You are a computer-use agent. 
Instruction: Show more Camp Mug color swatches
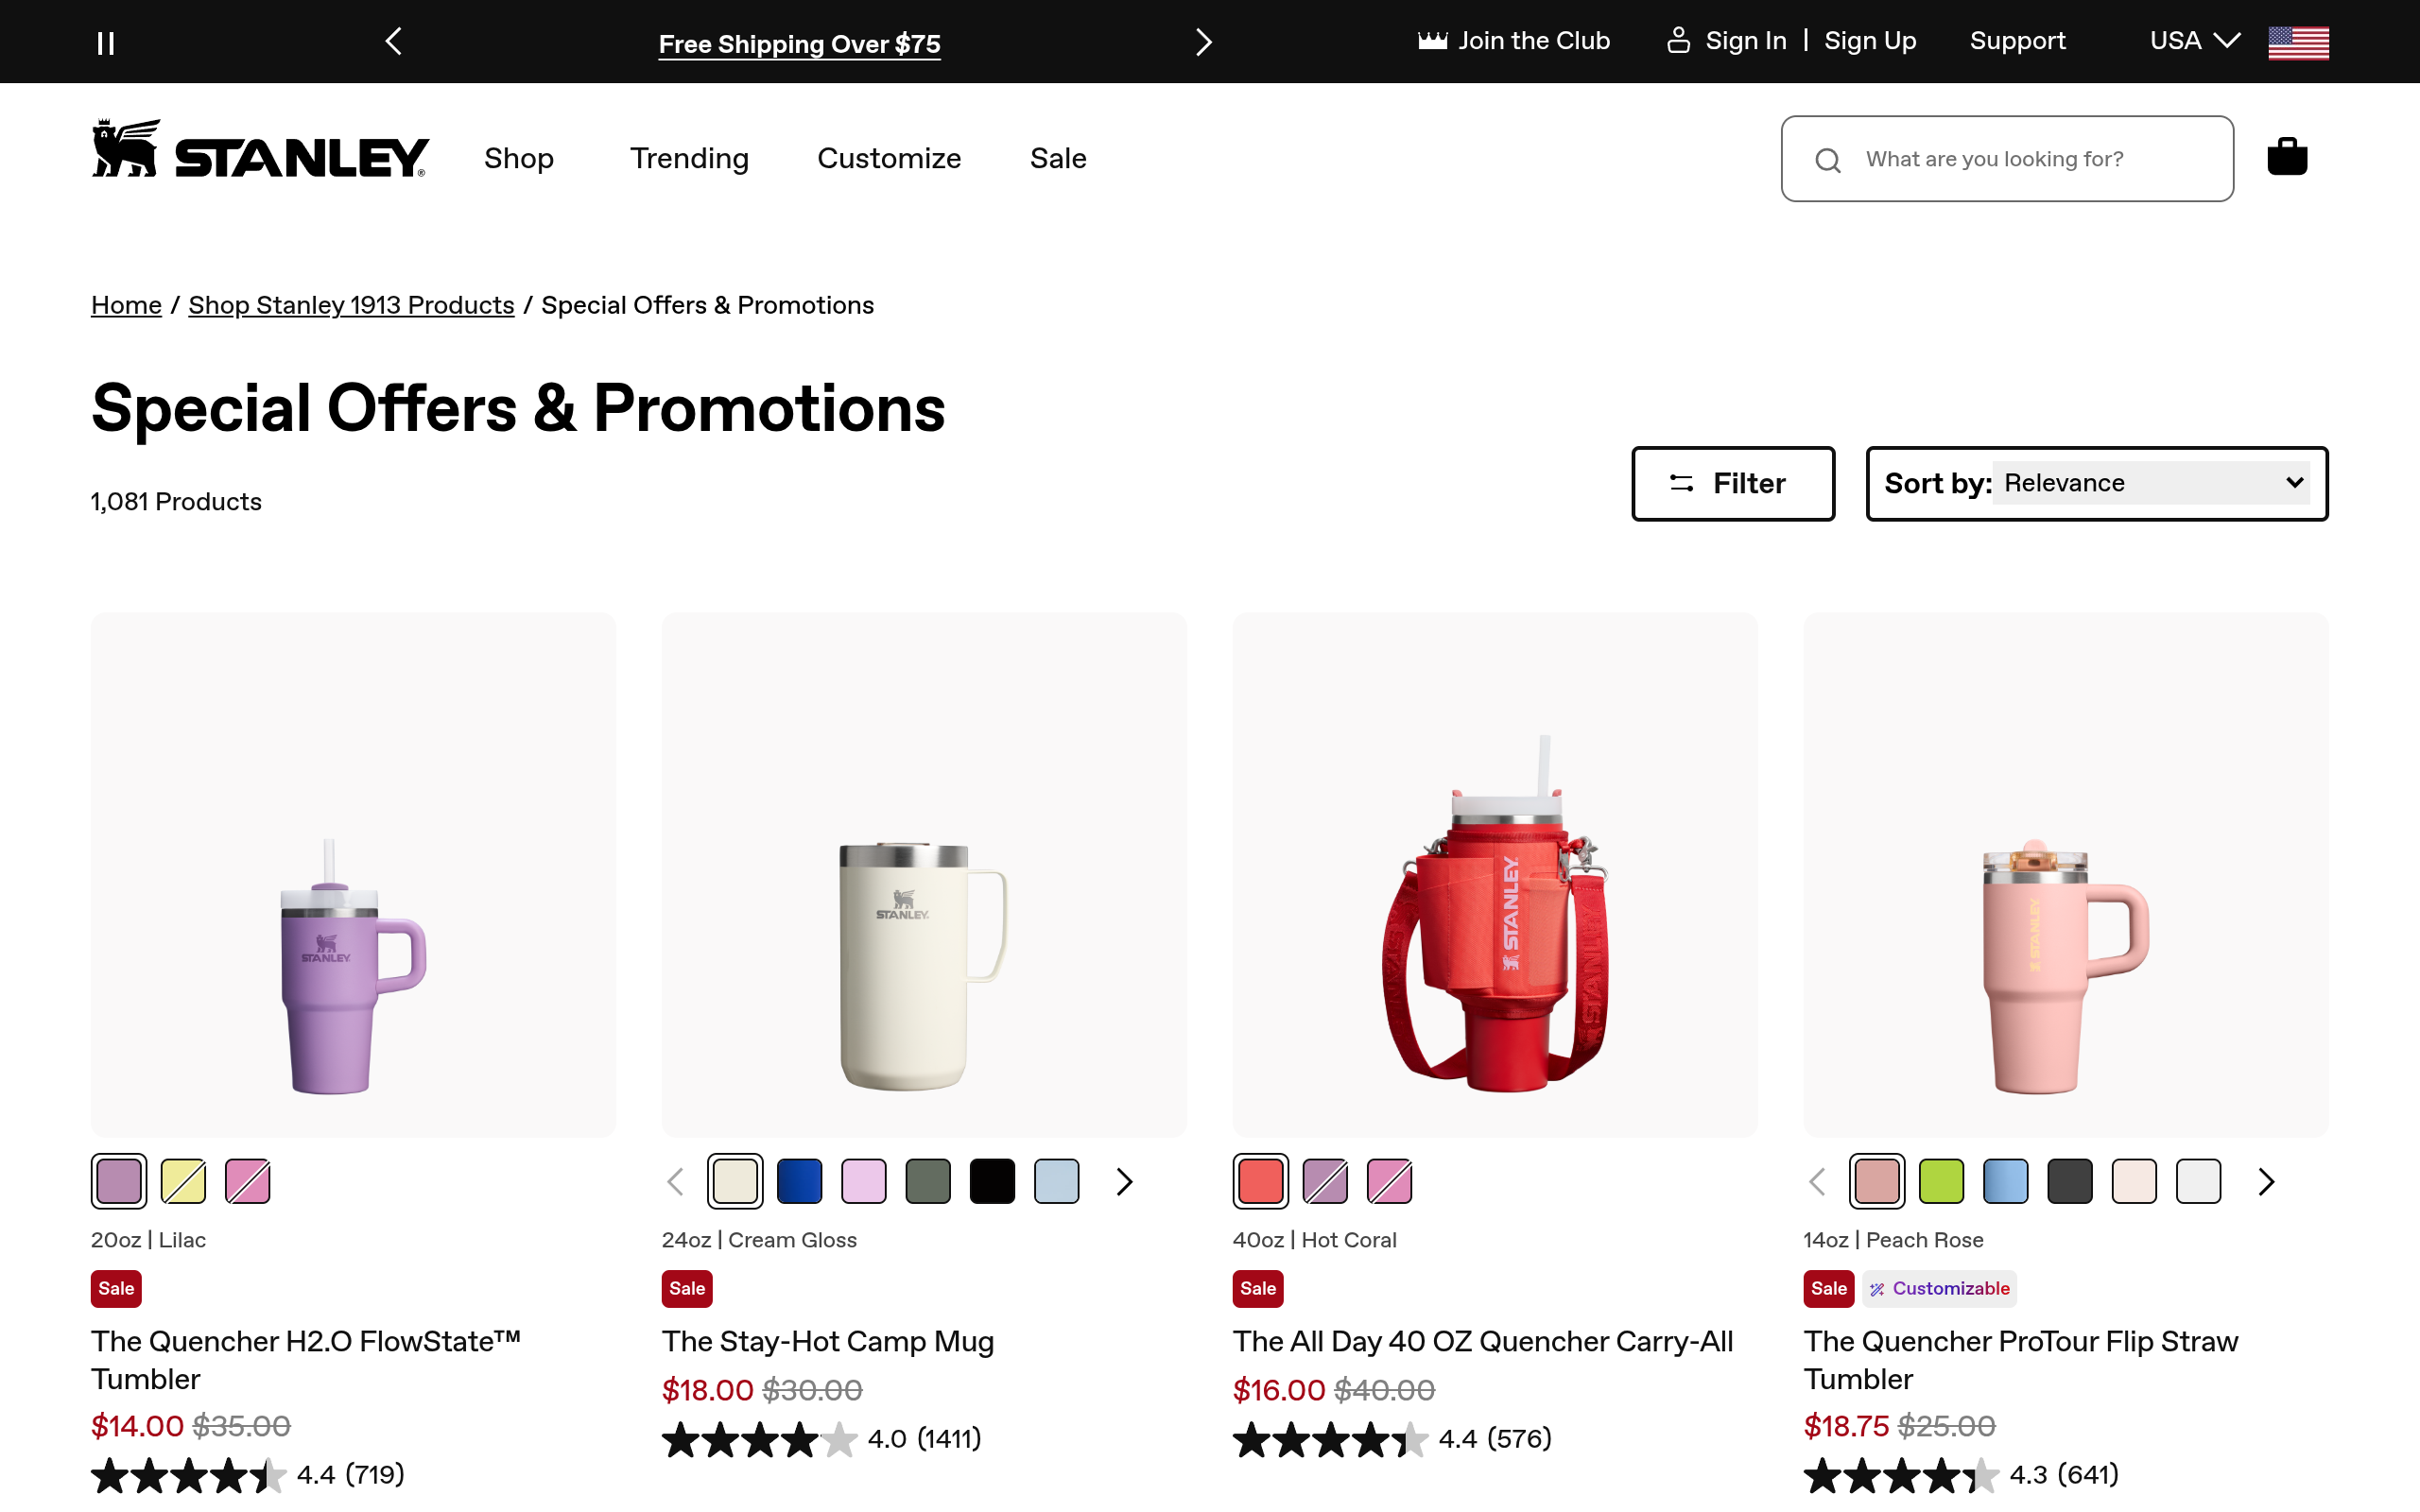click(1125, 1182)
